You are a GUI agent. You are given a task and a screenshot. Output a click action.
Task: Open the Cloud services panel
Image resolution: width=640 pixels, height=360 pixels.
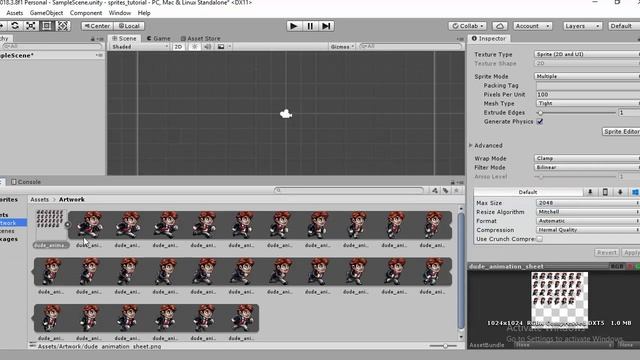point(500,26)
